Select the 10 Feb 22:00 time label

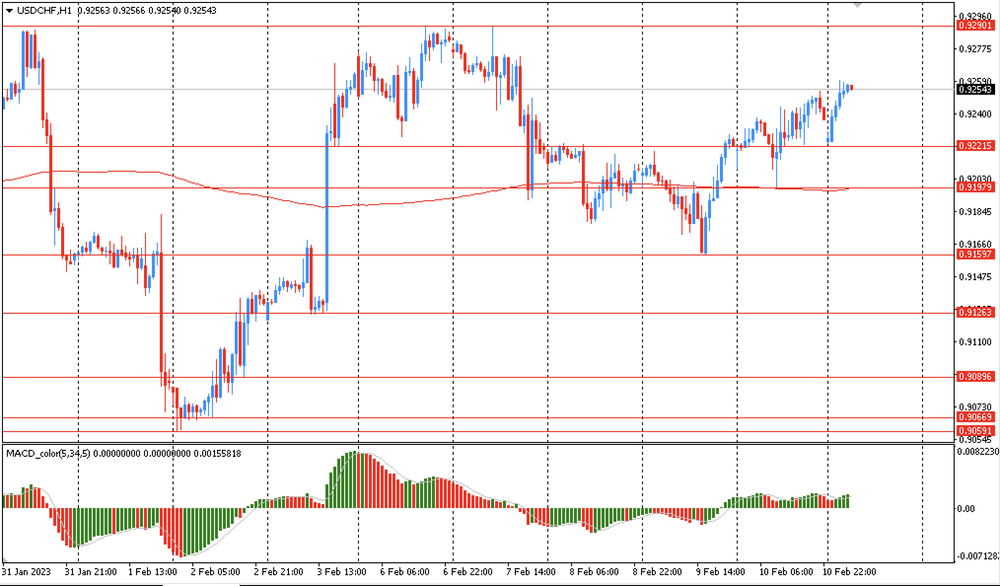tap(848, 572)
